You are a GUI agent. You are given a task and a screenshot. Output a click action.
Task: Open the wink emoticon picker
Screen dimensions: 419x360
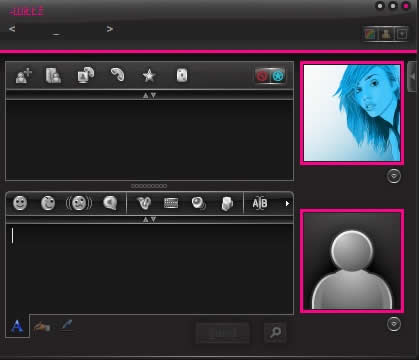tap(48, 203)
